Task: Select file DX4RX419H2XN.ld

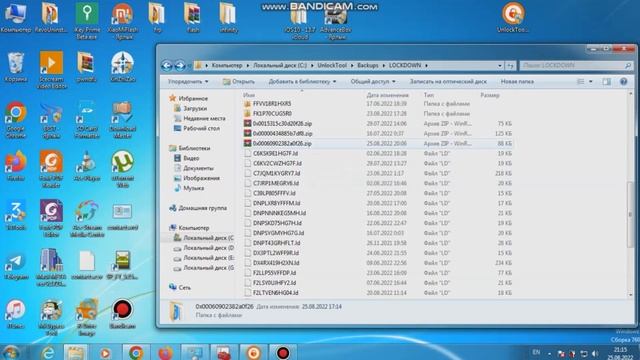Action: coord(276,263)
